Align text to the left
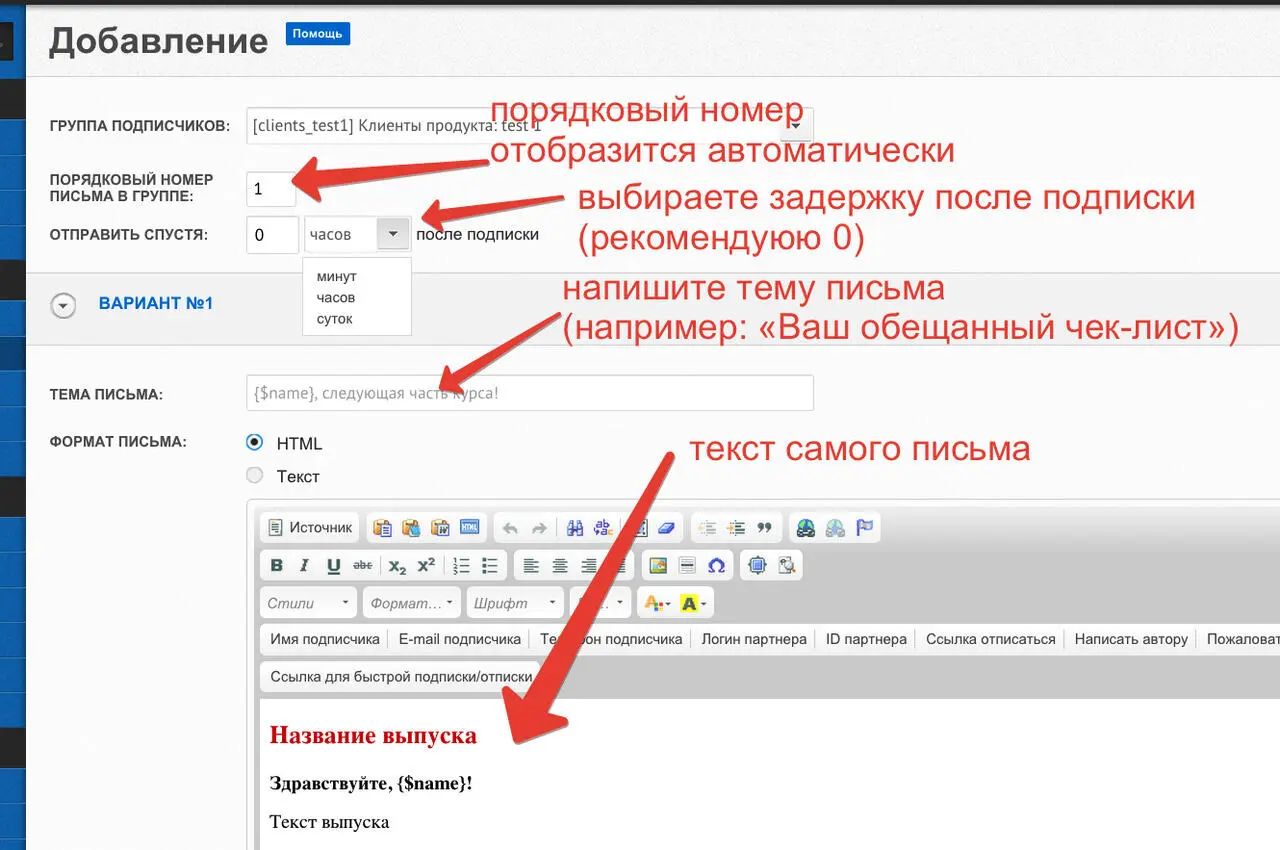The image size is (1280, 850). click(x=531, y=566)
